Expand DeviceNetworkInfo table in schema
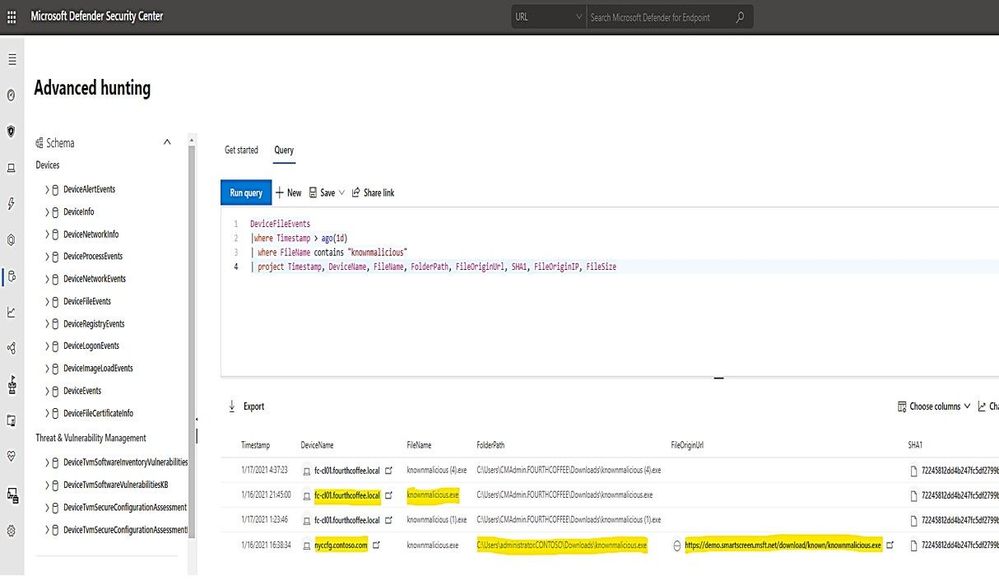Screen dimensions: 999x585 47,234
